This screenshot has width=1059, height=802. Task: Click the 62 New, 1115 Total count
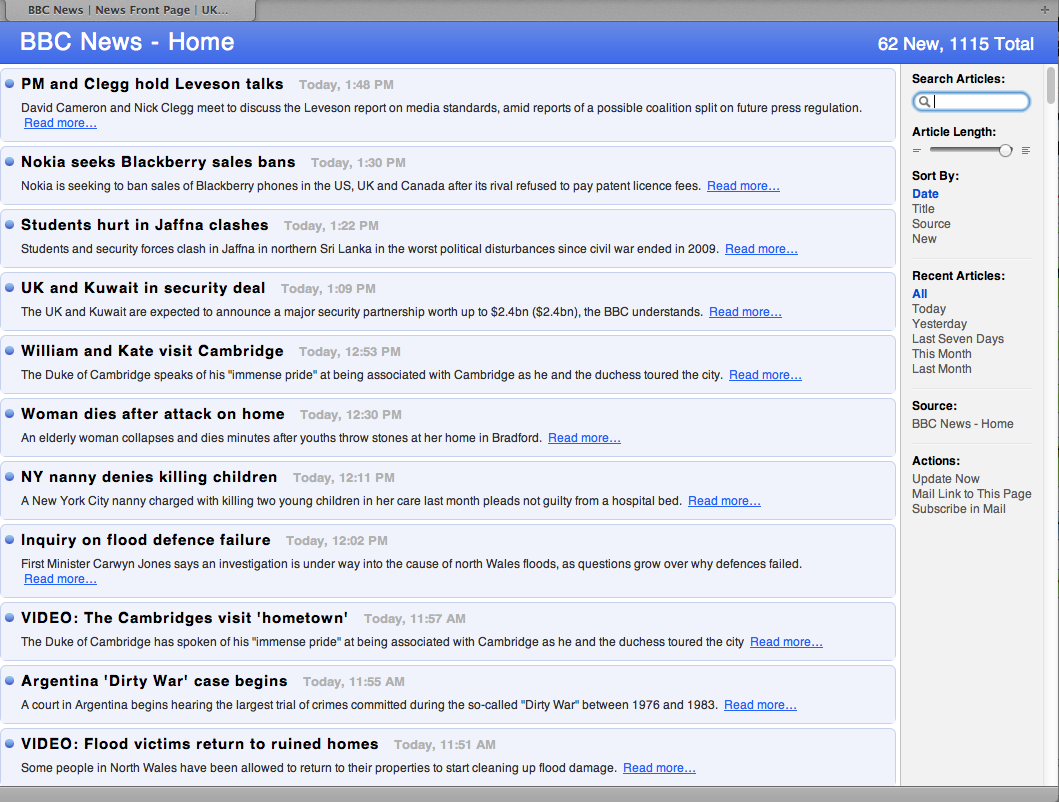[x=956, y=44]
